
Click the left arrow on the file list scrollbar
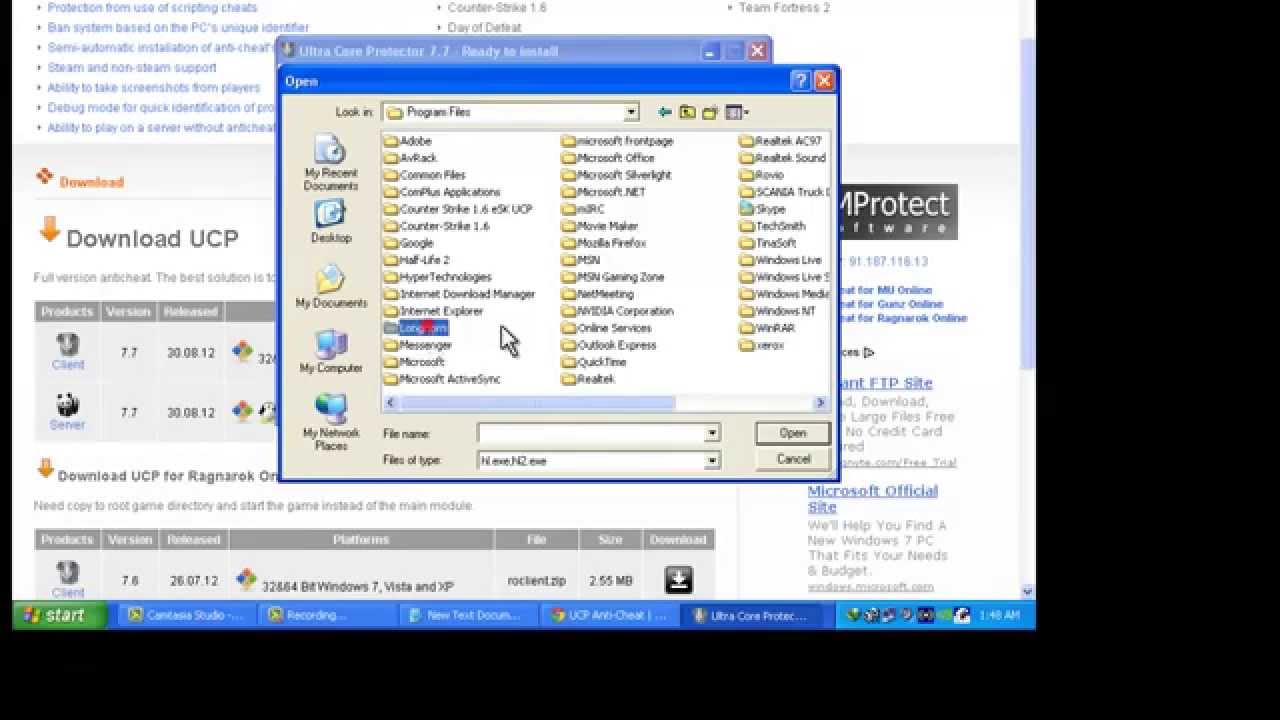391,403
